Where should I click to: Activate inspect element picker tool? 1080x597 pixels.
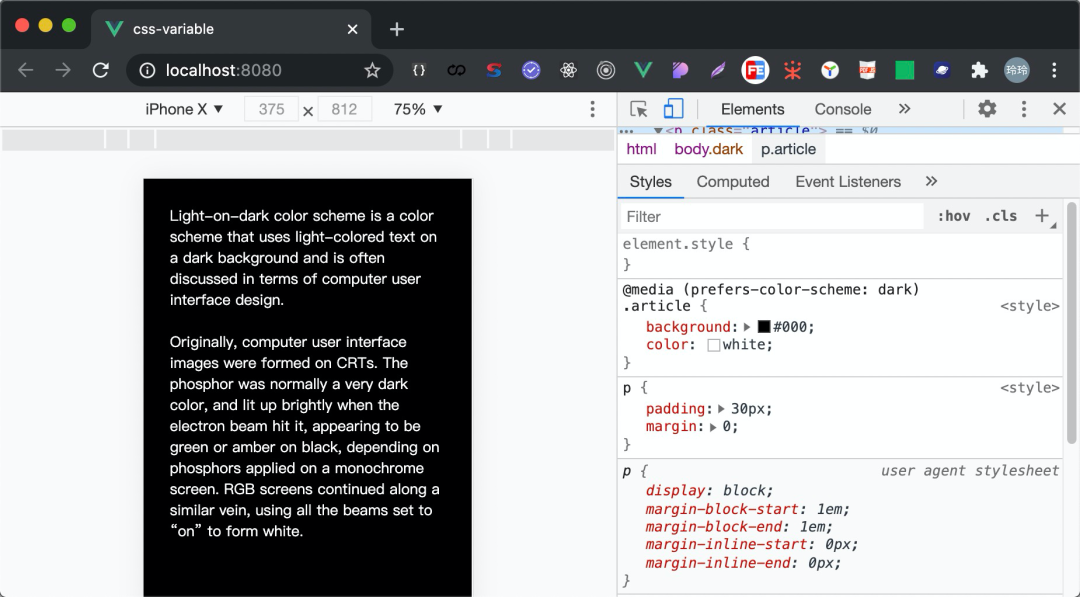click(638, 109)
